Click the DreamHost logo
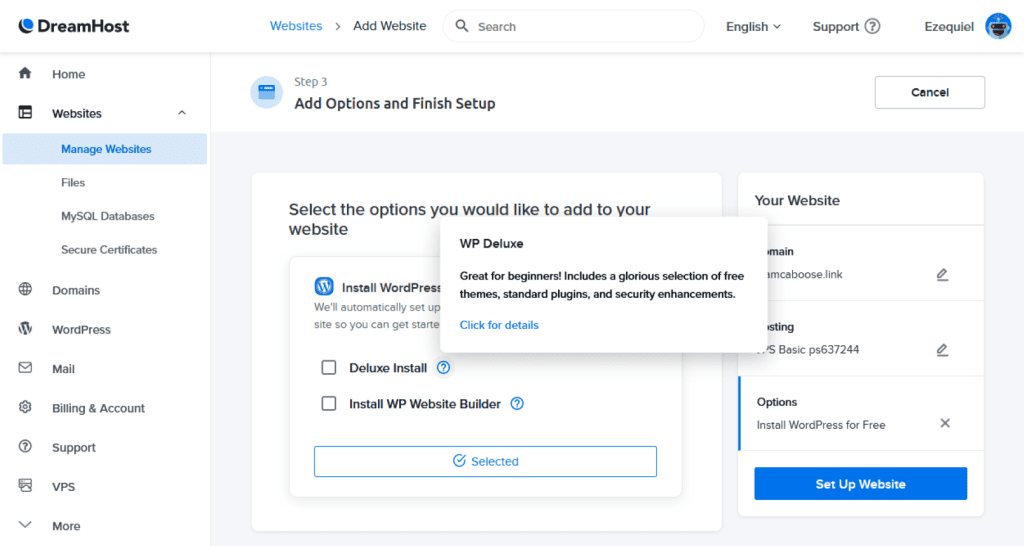Viewport: 1024px width, 546px height. [74, 26]
